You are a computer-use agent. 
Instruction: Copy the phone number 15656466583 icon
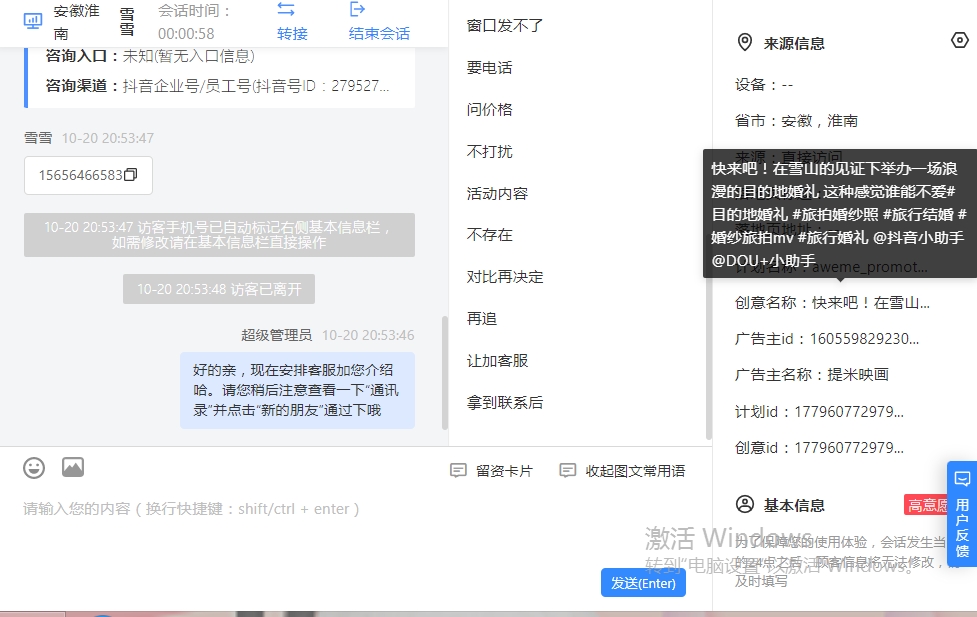pos(131,175)
